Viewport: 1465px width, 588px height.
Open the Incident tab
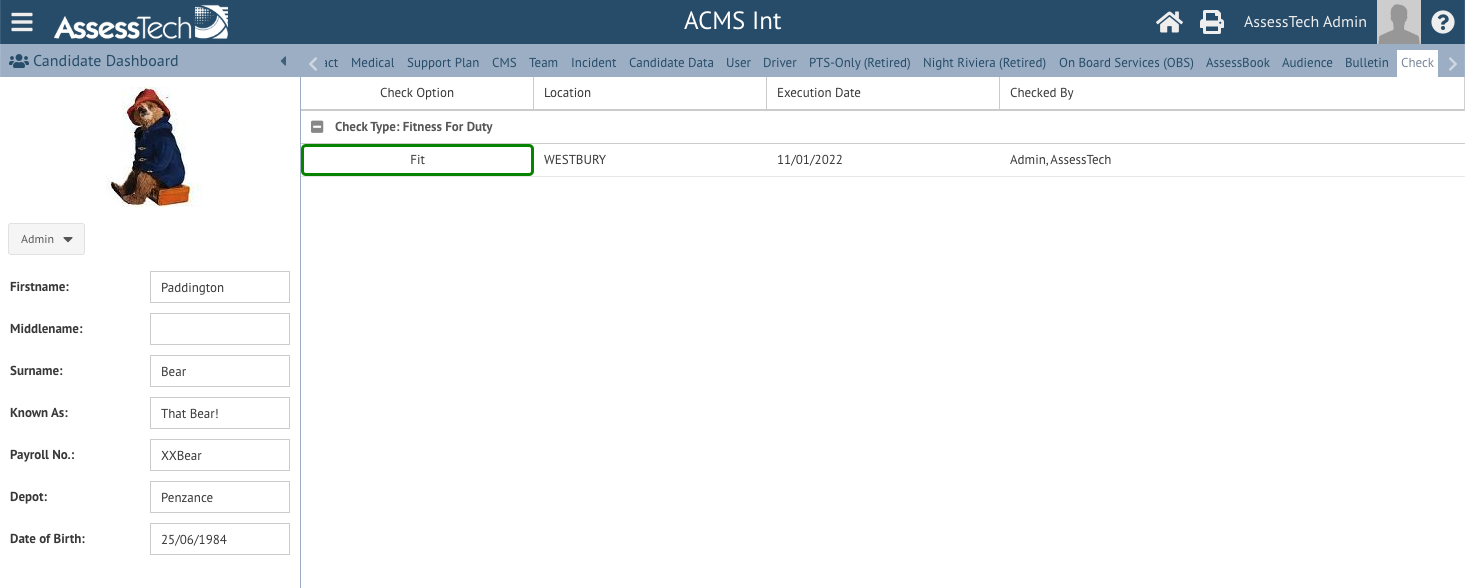[x=593, y=62]
